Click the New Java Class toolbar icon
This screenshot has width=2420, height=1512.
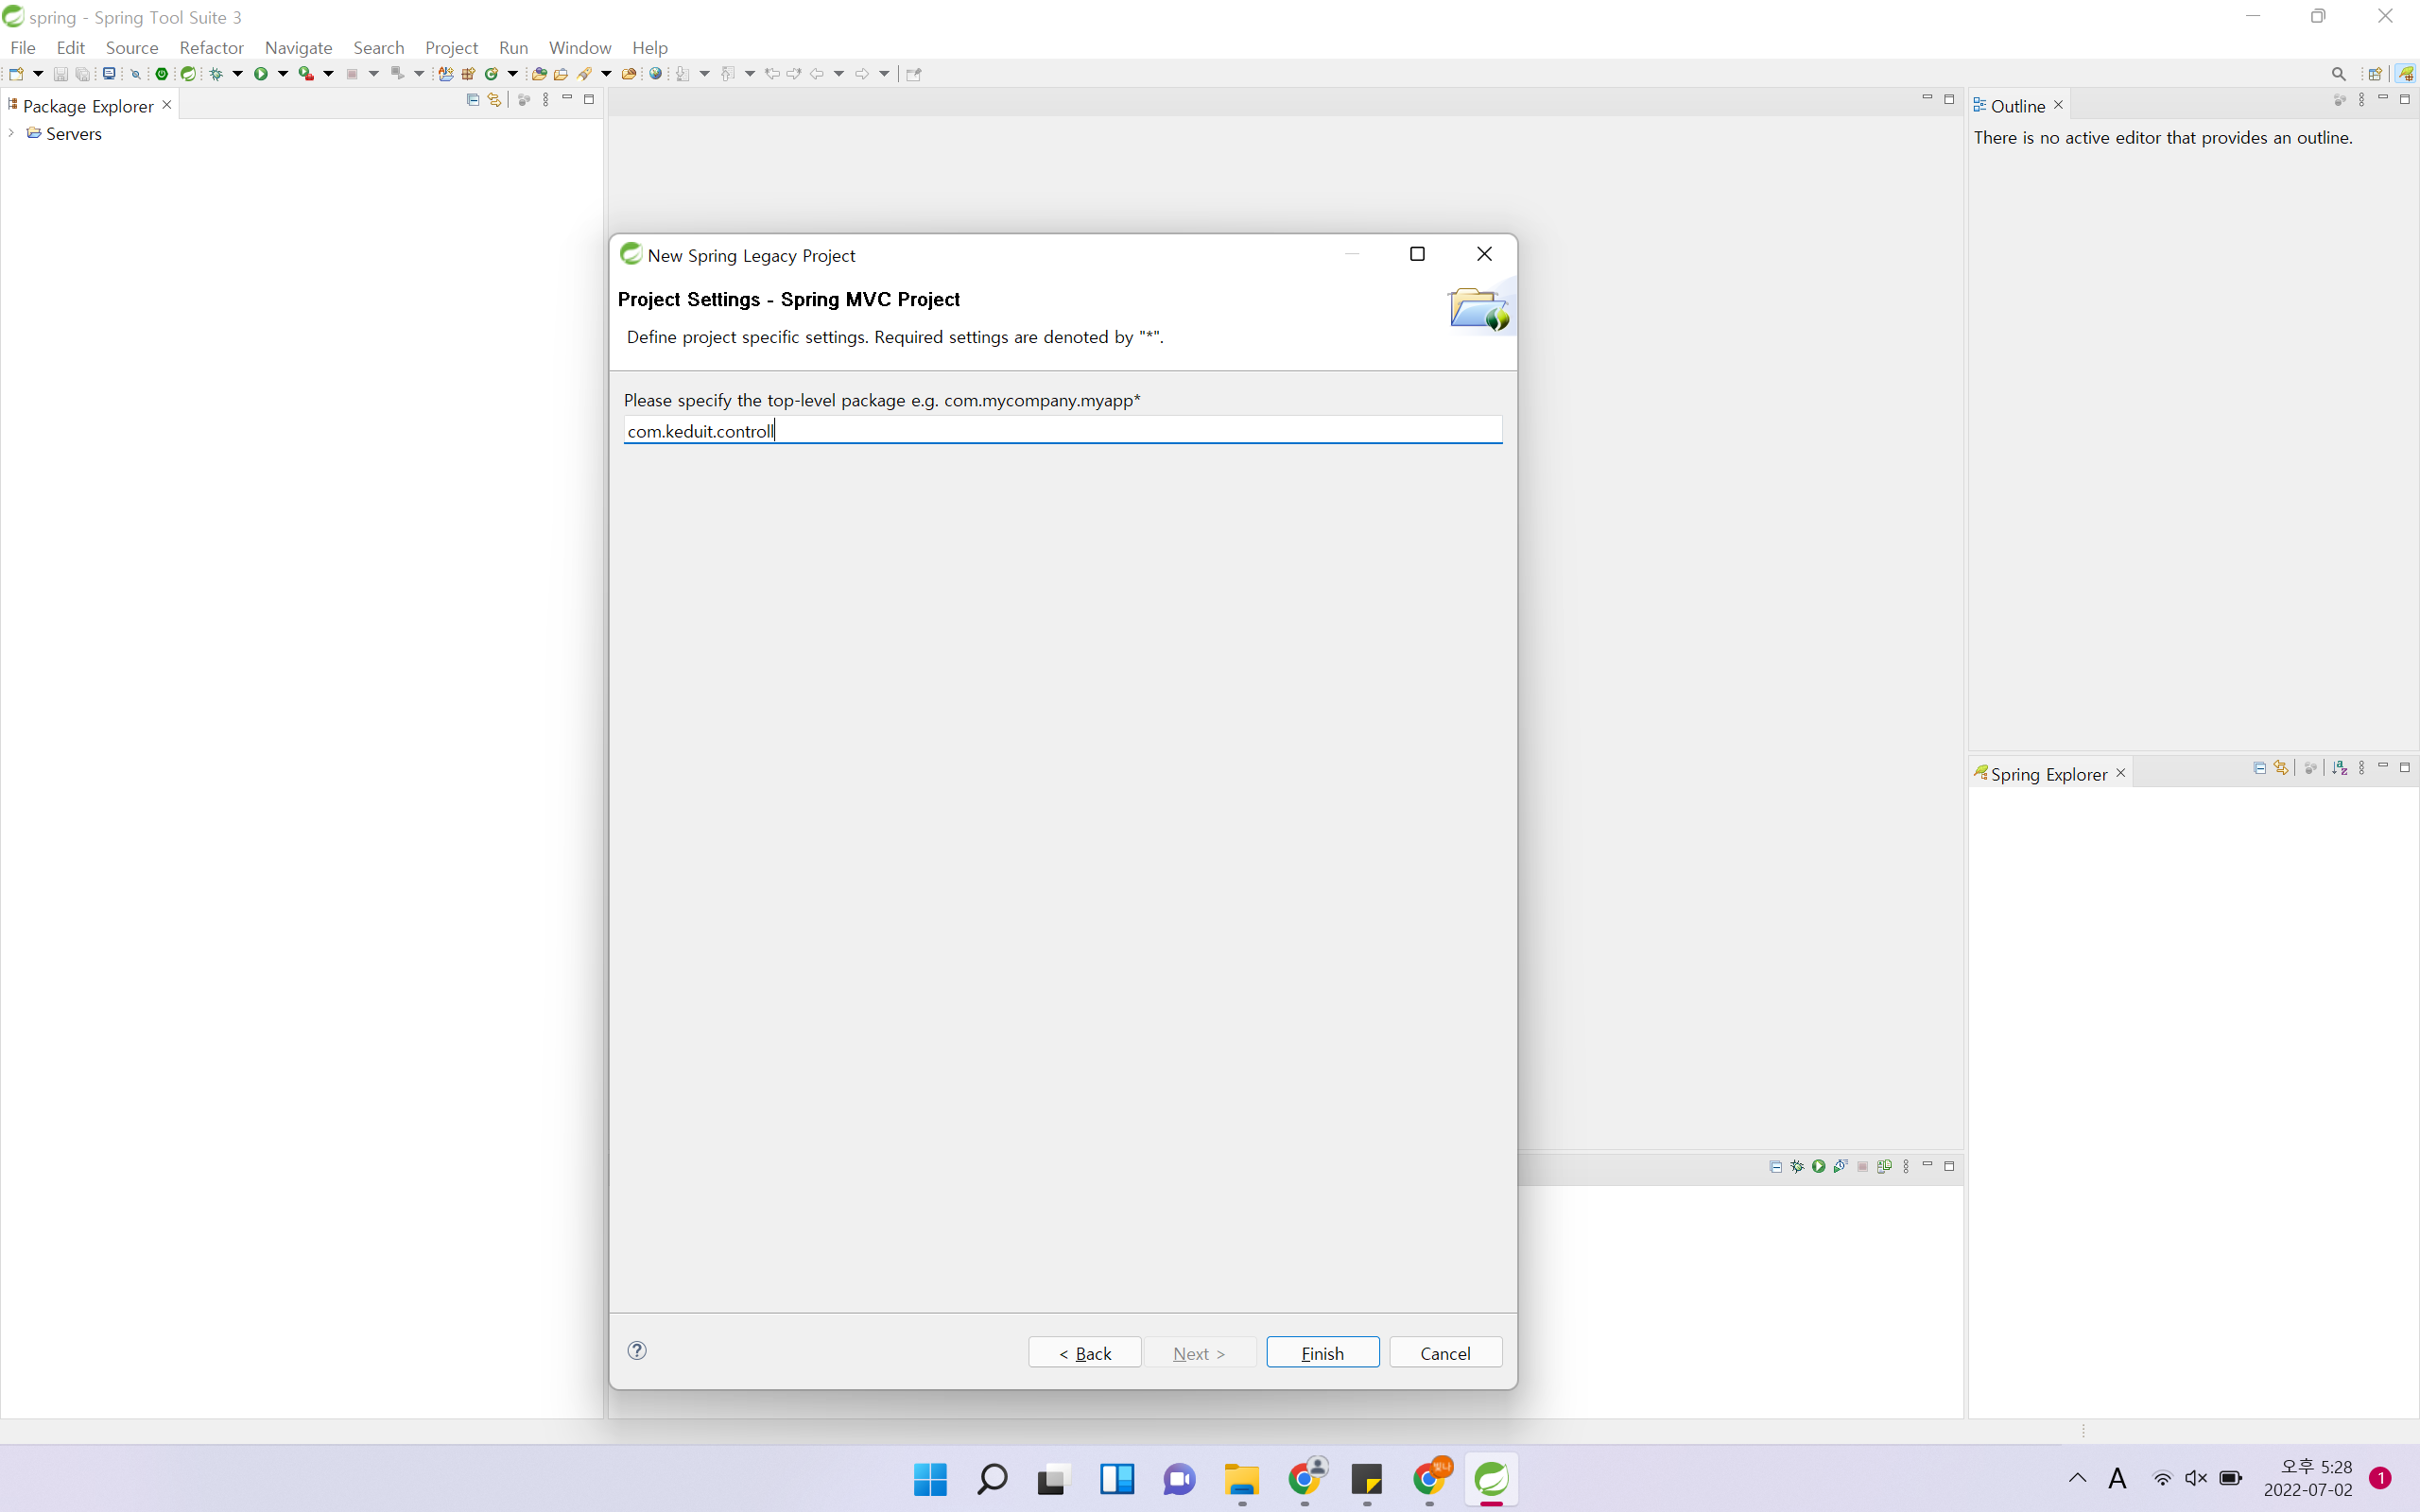click(x=491, y=74)
